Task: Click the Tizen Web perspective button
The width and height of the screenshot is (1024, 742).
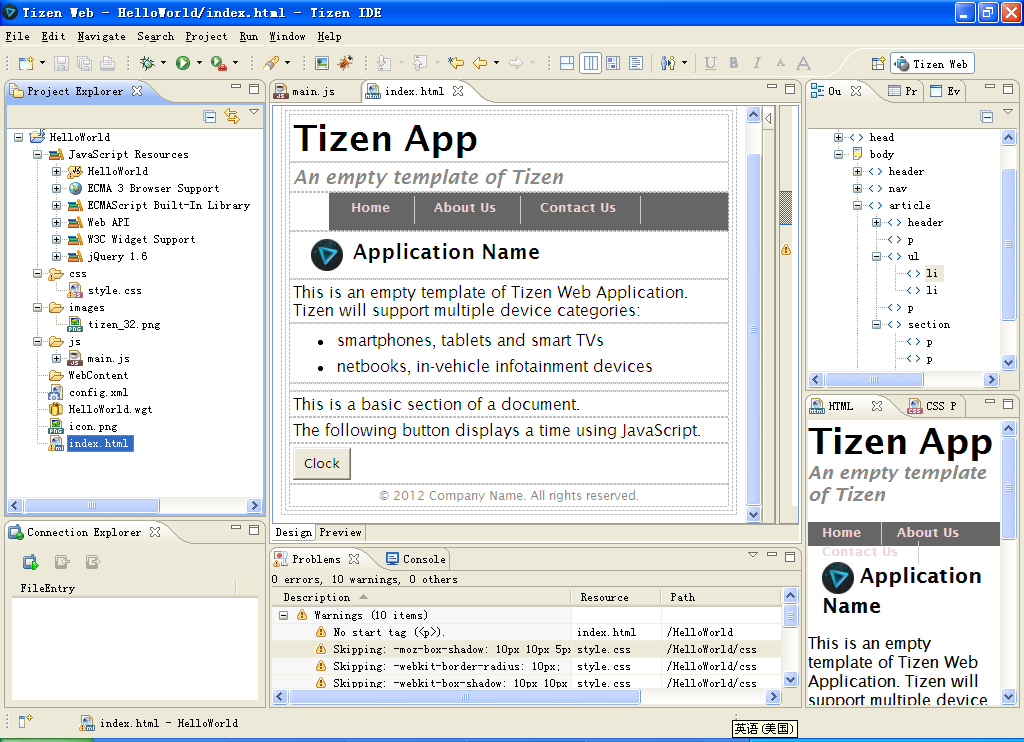Action: 933,64
